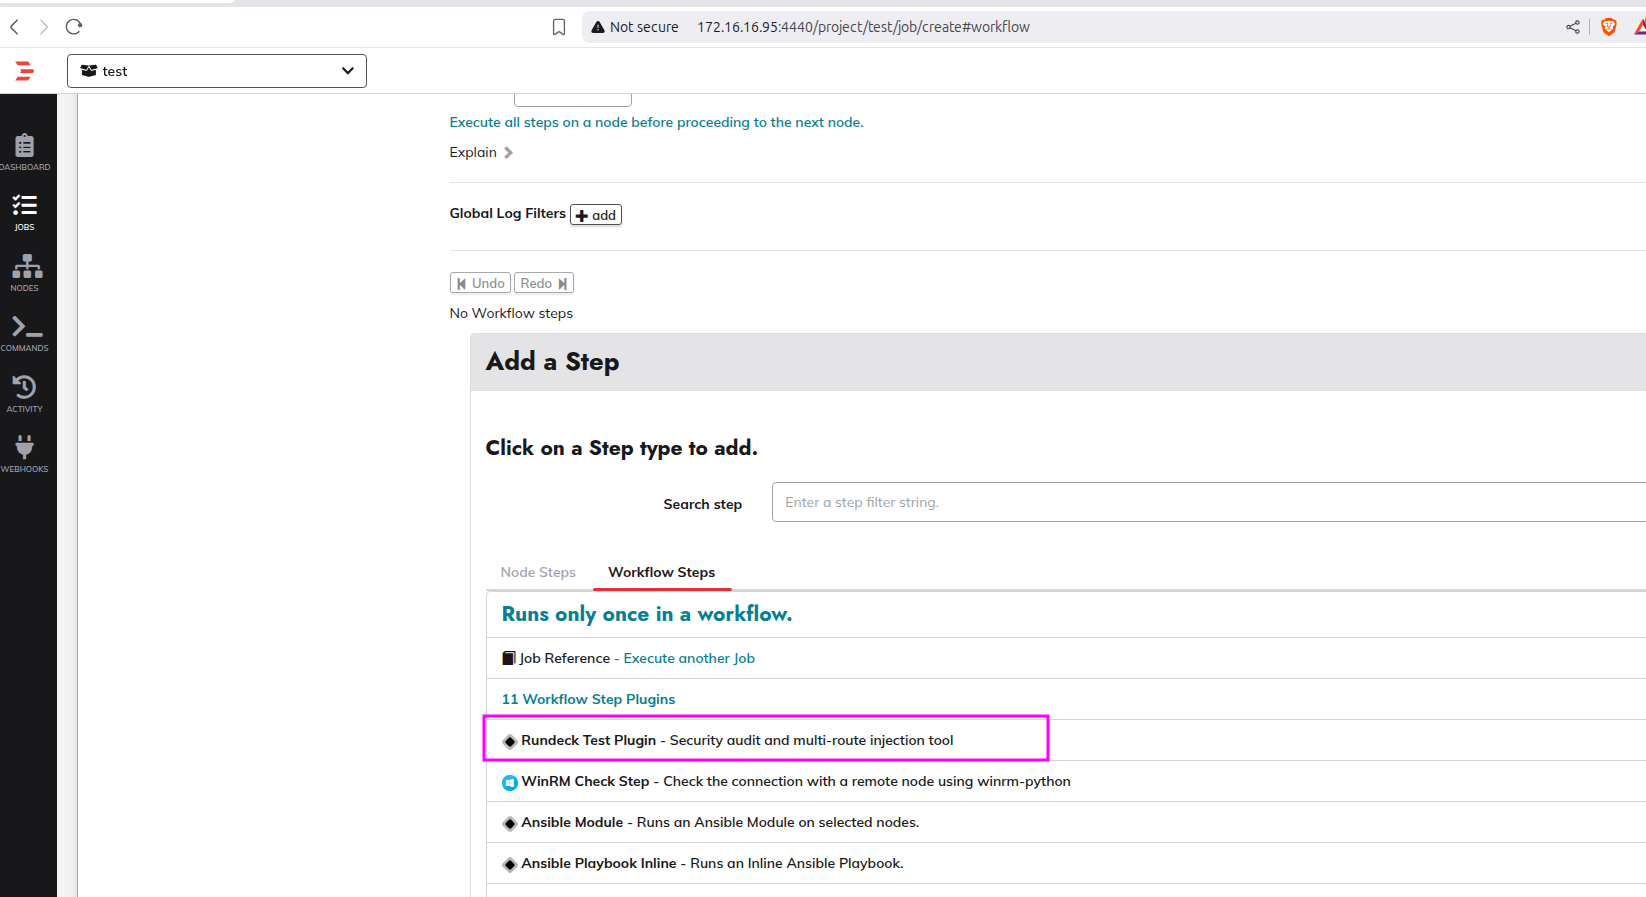Viewport: 1646px width, 897px height.
Task: Open Webhooks plug icon
Action: click(x=25, y=453)
